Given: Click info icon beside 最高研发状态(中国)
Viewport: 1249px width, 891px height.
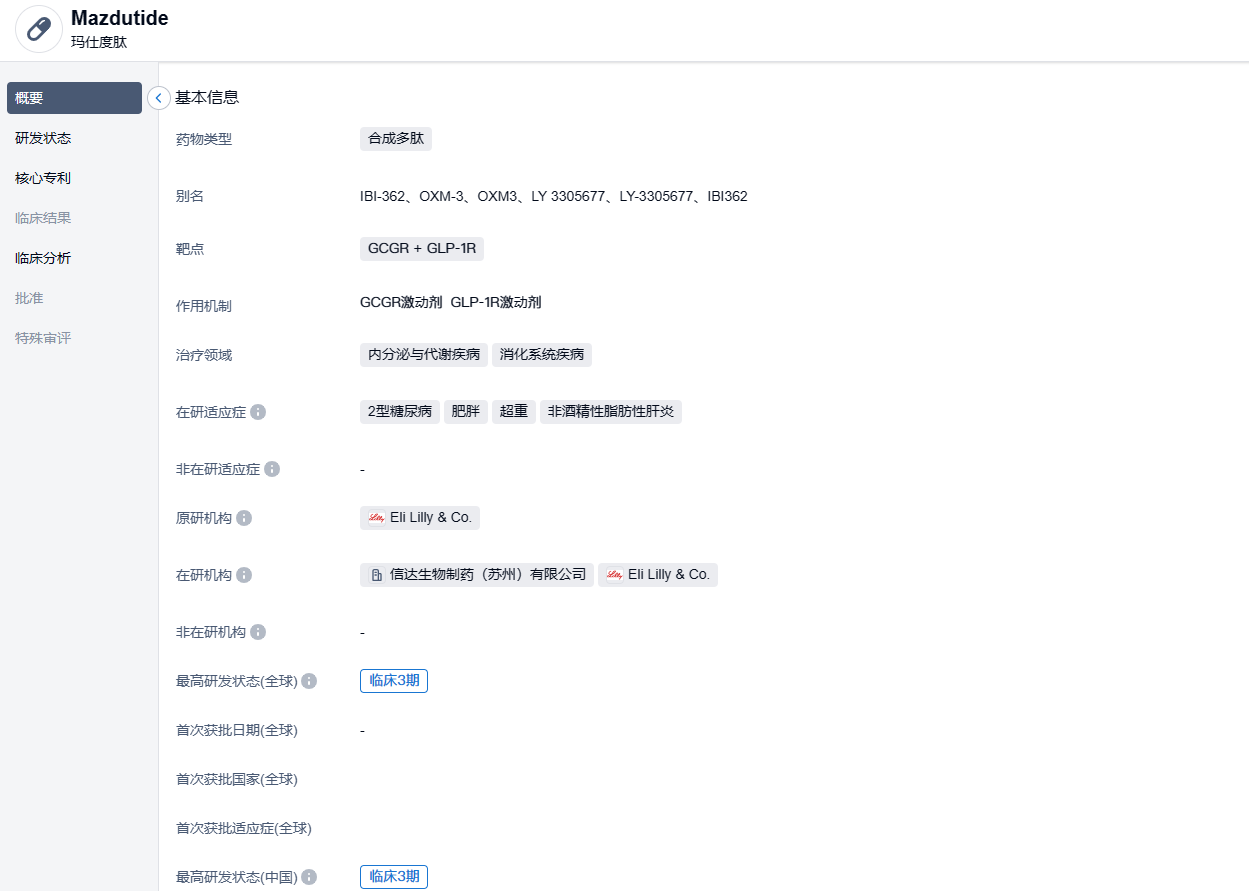Looking at the screenshot, I should click(309, 877).
